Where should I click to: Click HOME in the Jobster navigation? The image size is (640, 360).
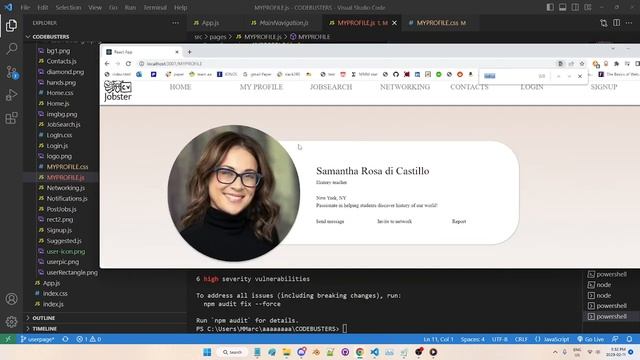click(x=180, y=87)
